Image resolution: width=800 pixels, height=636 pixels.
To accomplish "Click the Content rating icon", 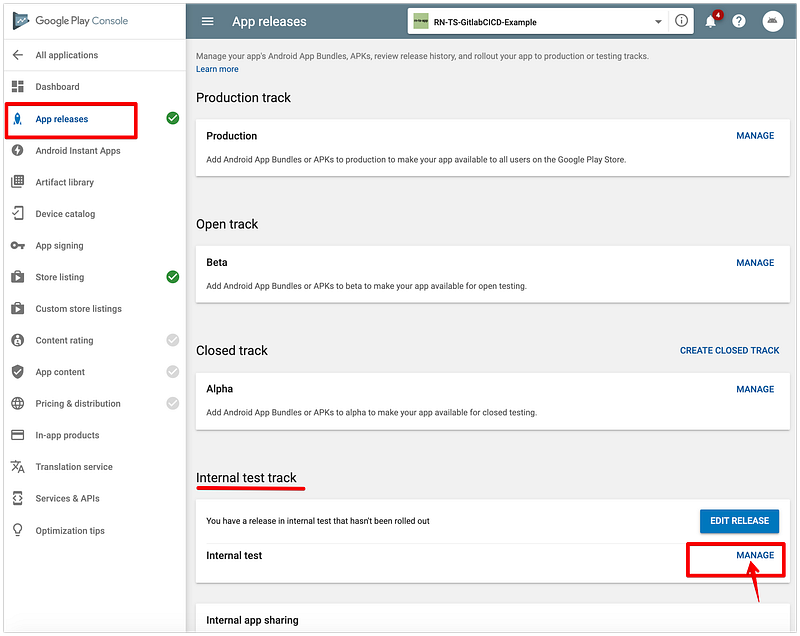I will click(18, 340).
